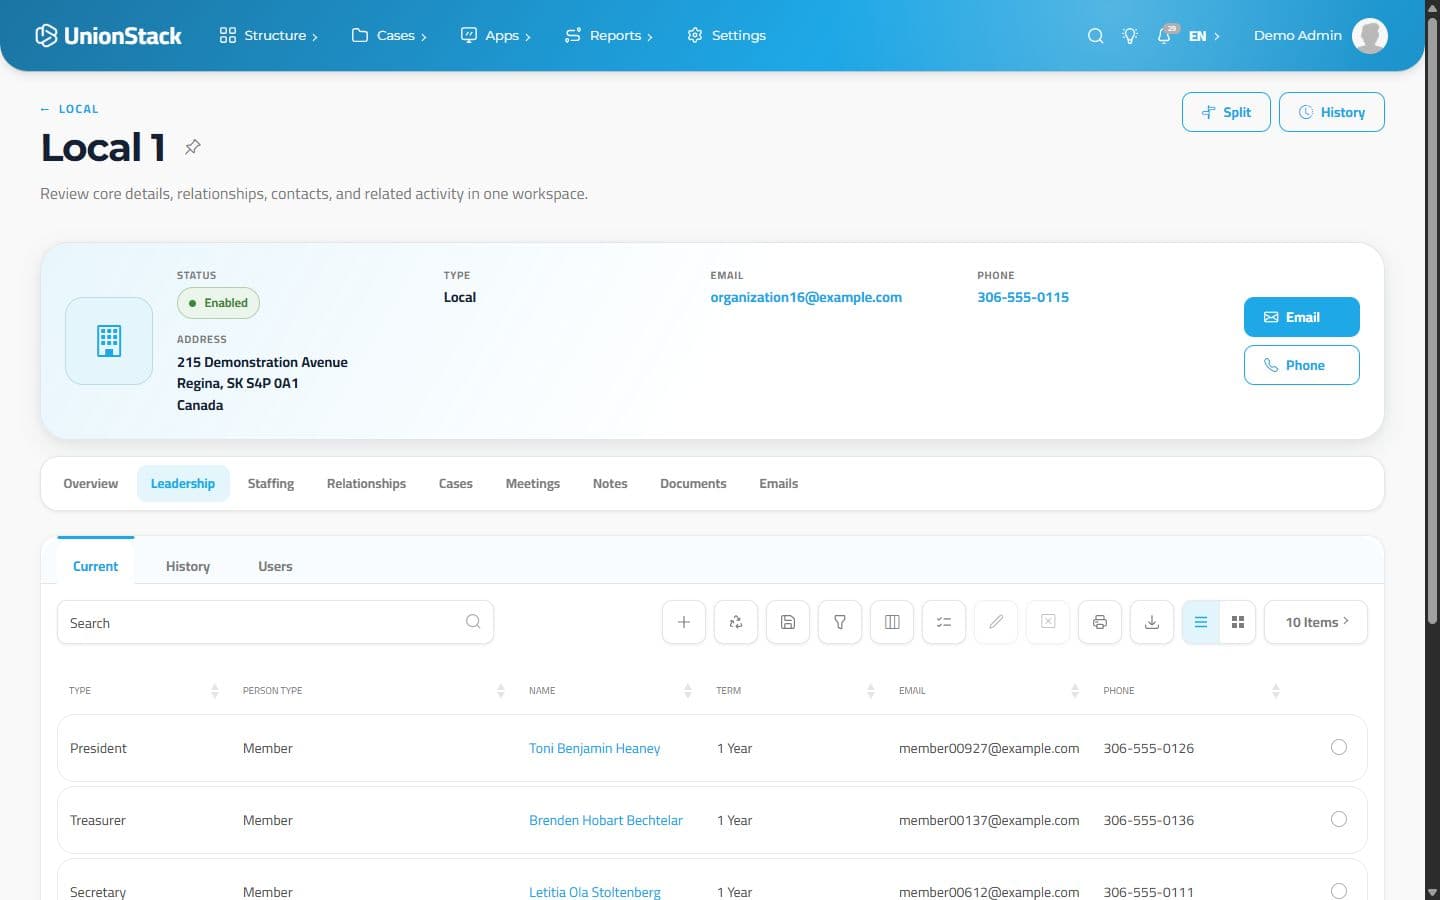Click the History button at top right

coord(1332,112)
